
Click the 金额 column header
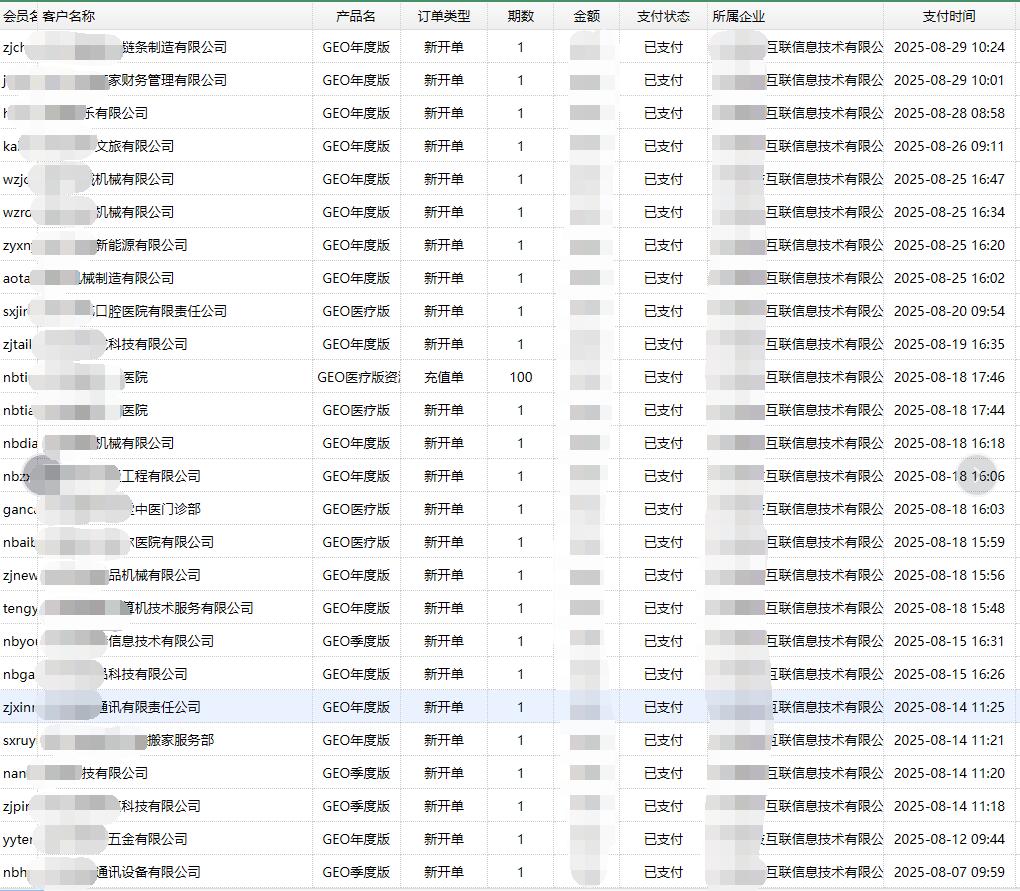coord(586,16)
